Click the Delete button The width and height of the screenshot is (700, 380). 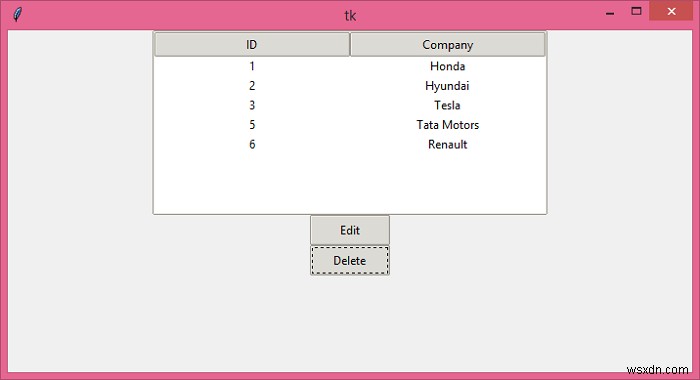pos(350,260)
